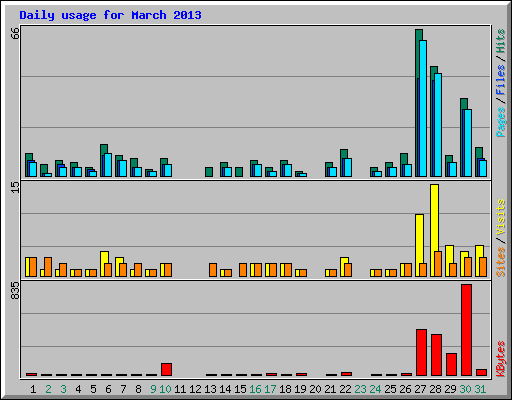The width and height of the screenshot is (512, 400).
Task: Click the y-axis value 835
Action: click(15, 290)
